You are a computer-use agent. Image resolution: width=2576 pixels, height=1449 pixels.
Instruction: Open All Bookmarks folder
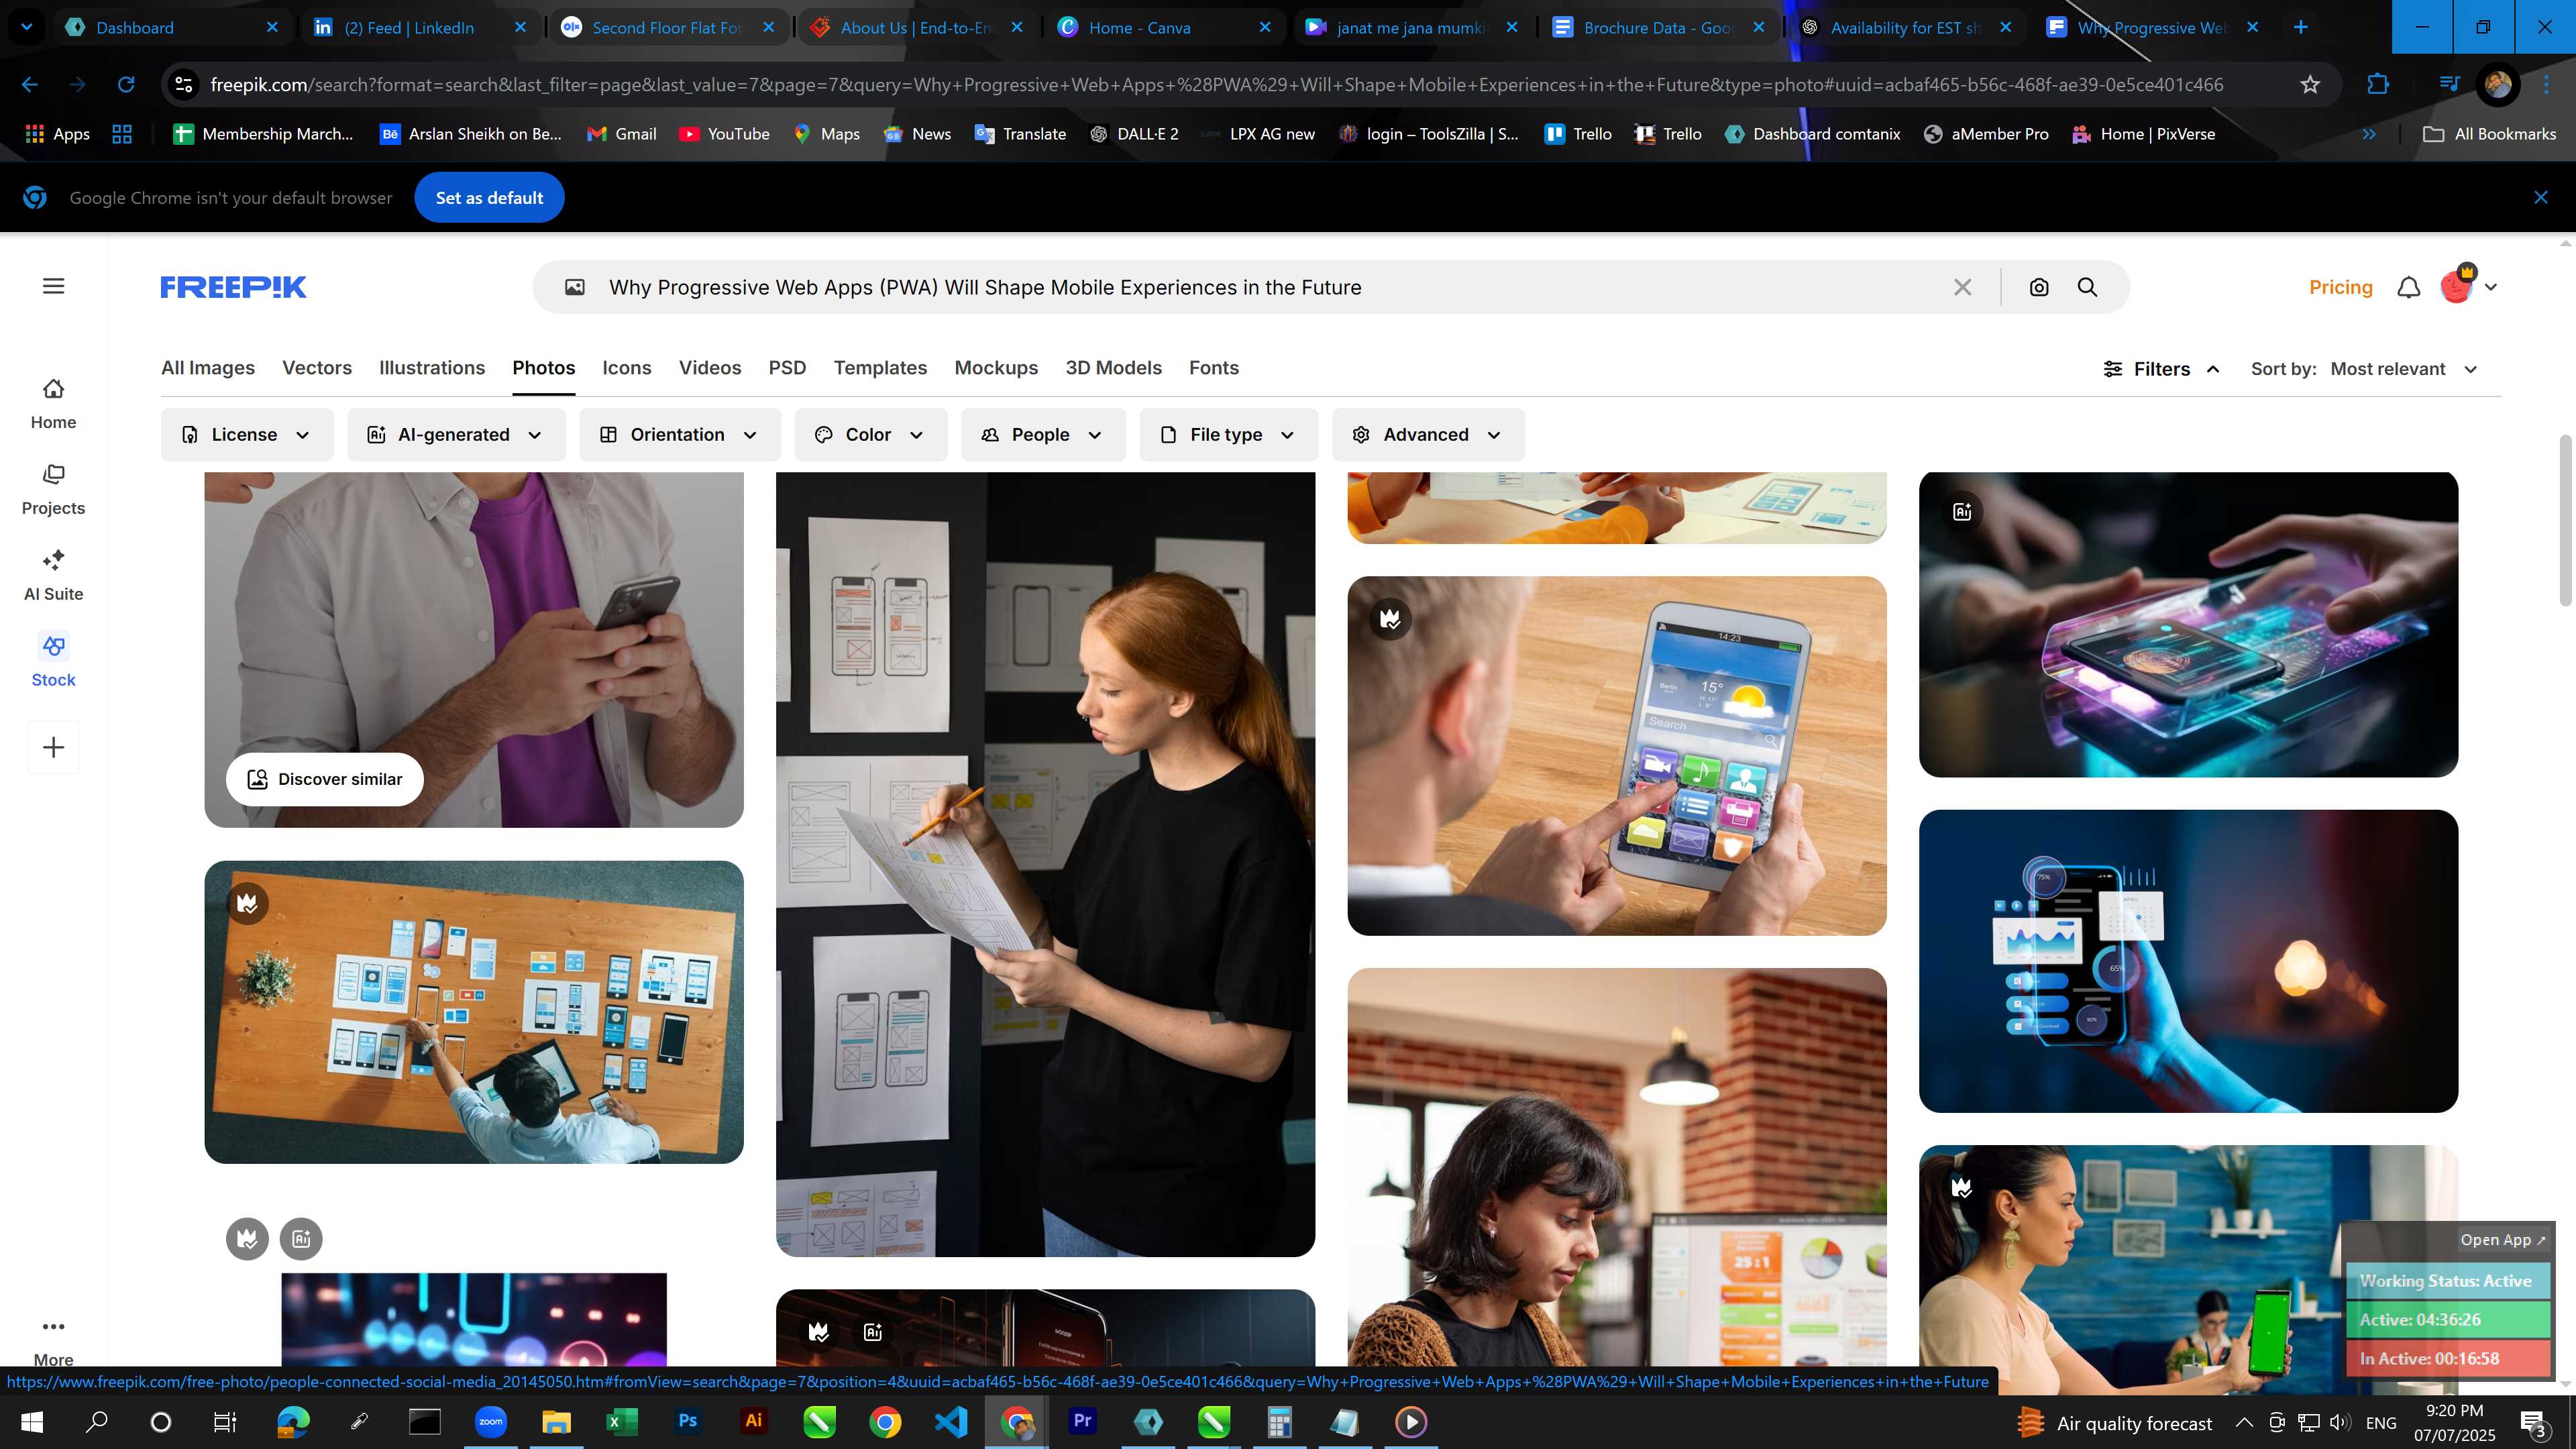point(2489,134)
